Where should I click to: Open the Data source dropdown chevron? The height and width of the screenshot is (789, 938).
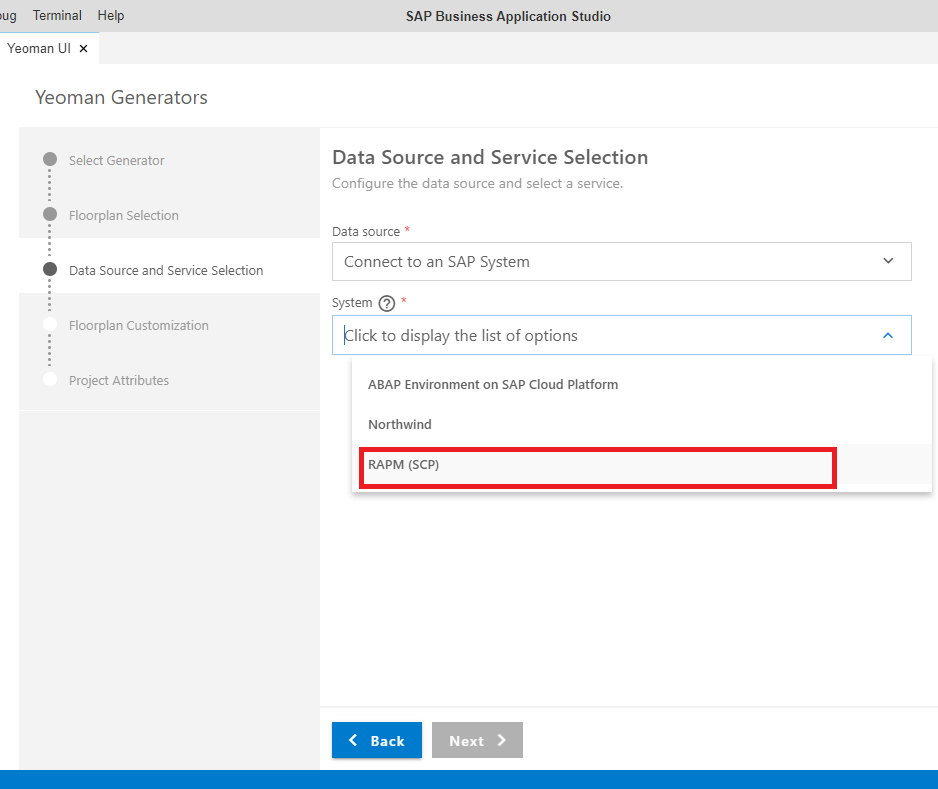click(887, 260)
